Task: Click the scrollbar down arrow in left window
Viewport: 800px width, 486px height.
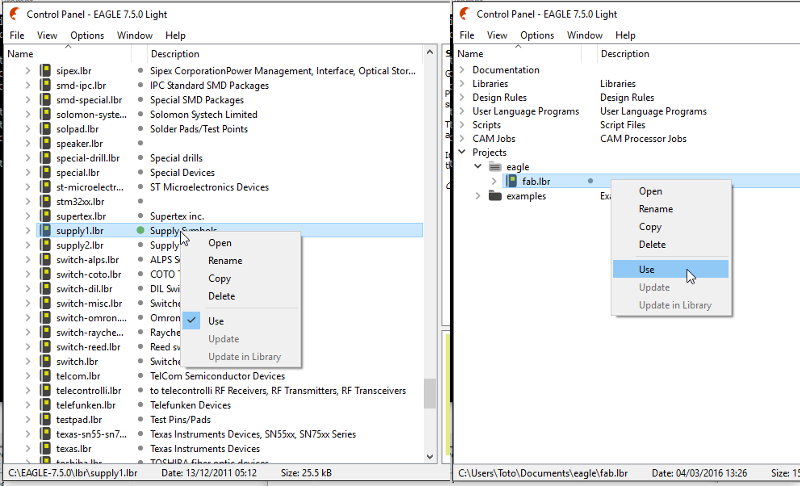Action: pos(430,457)
